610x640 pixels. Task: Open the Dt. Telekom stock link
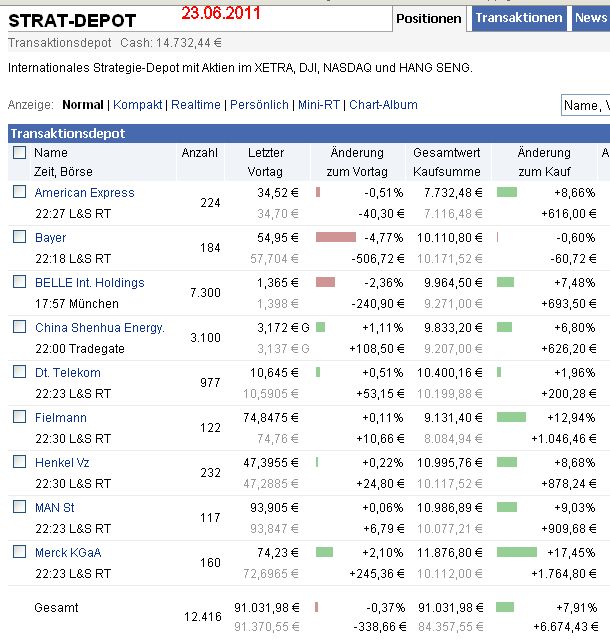click(x=68, y=373)
